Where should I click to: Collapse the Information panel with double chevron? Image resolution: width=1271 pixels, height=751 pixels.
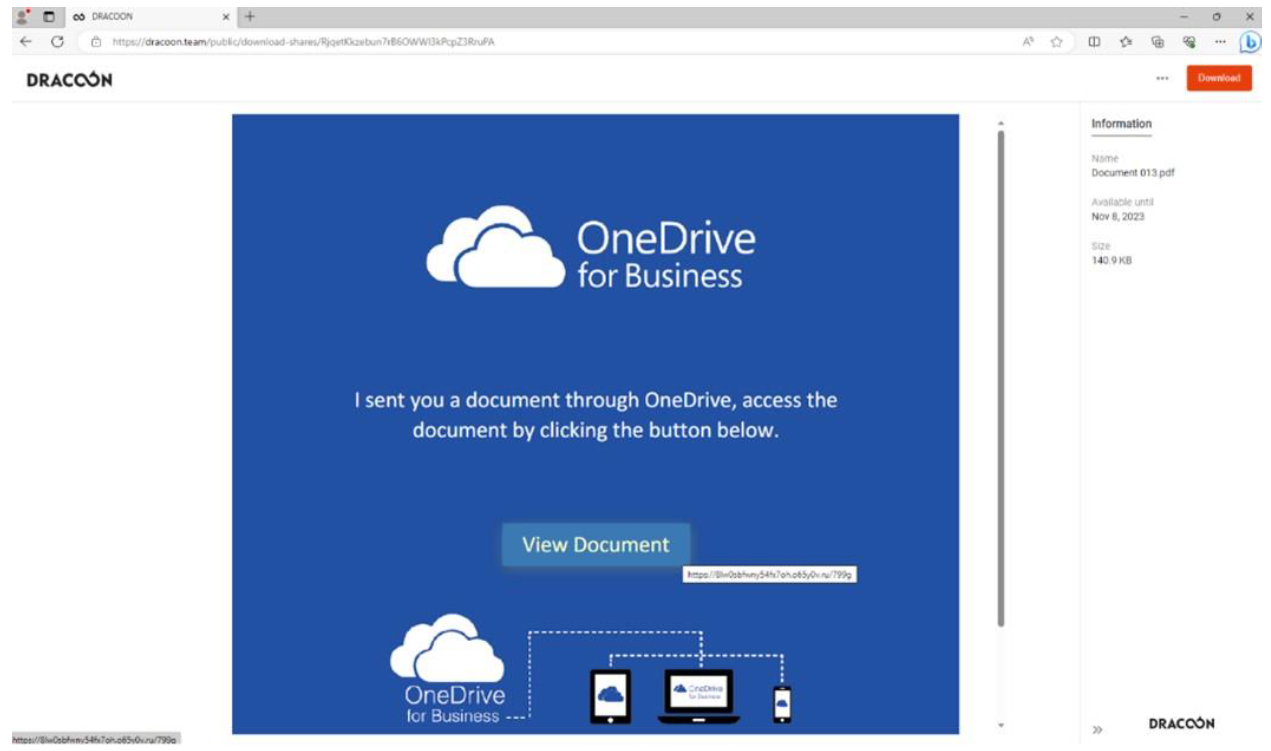coord(1097,729)
